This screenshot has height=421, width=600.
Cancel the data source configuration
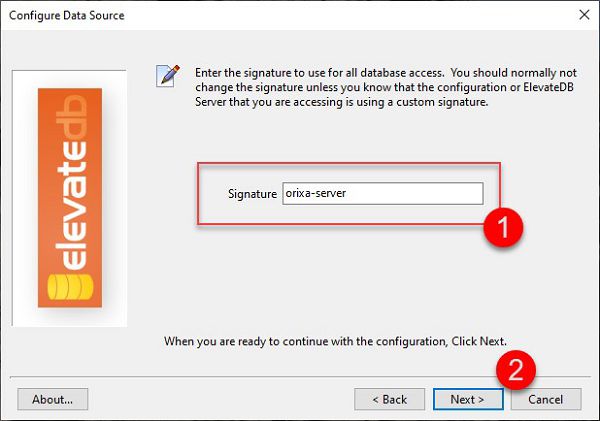[546, 399]
